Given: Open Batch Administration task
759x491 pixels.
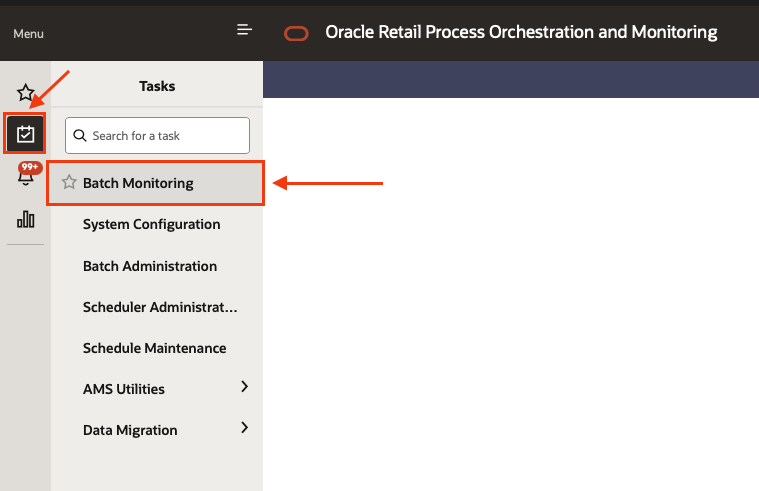Looking at the screenshot, I should pyautogui.click(x=150, y=266).
